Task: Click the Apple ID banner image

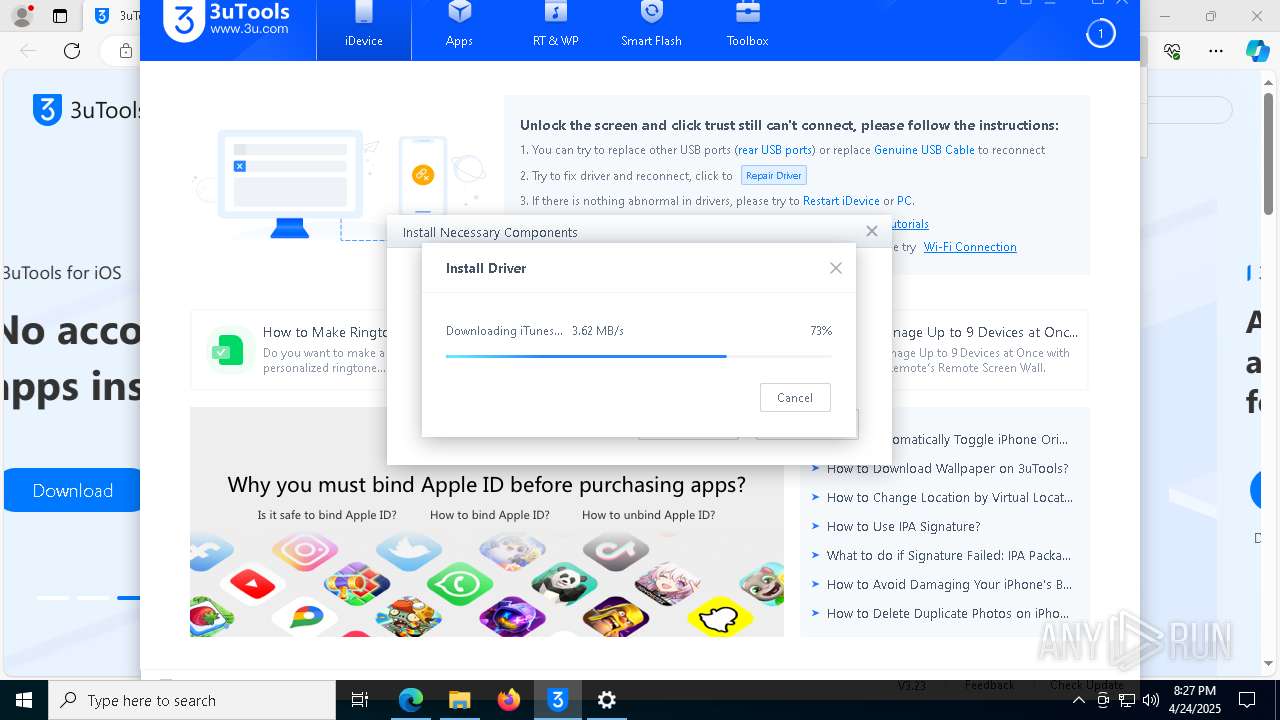Action: pyautogui.click(x=487, y=522)
